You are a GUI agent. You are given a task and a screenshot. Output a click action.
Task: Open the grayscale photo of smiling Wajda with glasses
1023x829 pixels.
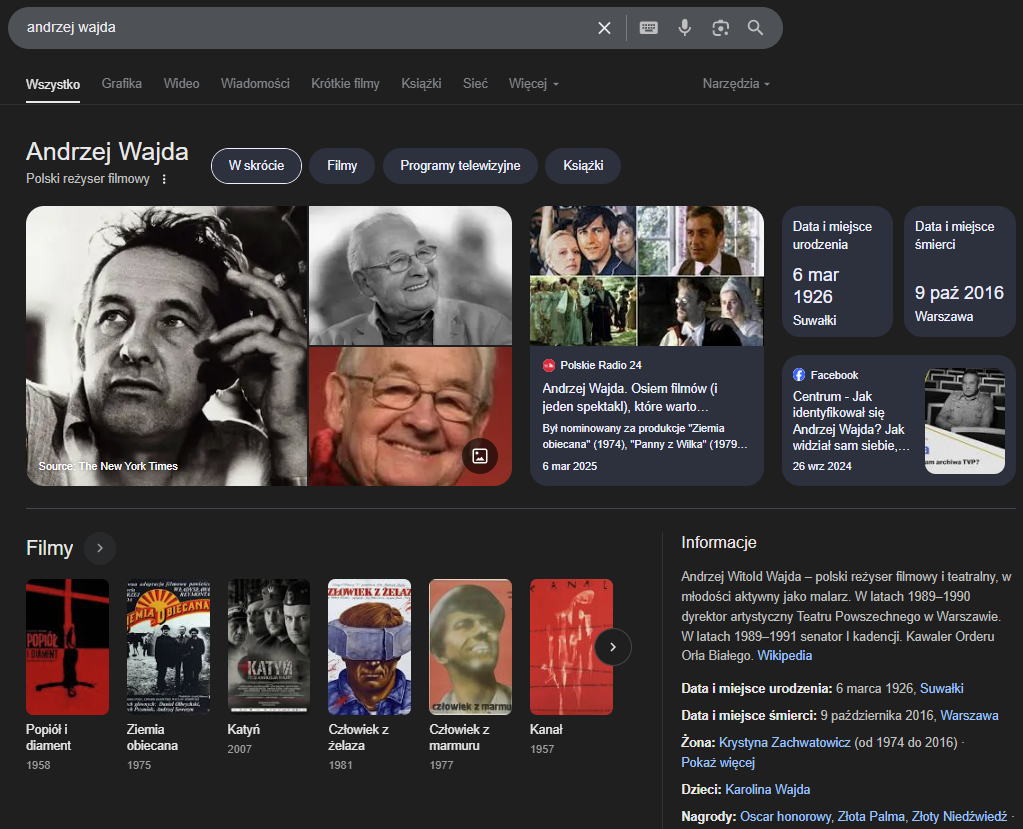[410, 275]
